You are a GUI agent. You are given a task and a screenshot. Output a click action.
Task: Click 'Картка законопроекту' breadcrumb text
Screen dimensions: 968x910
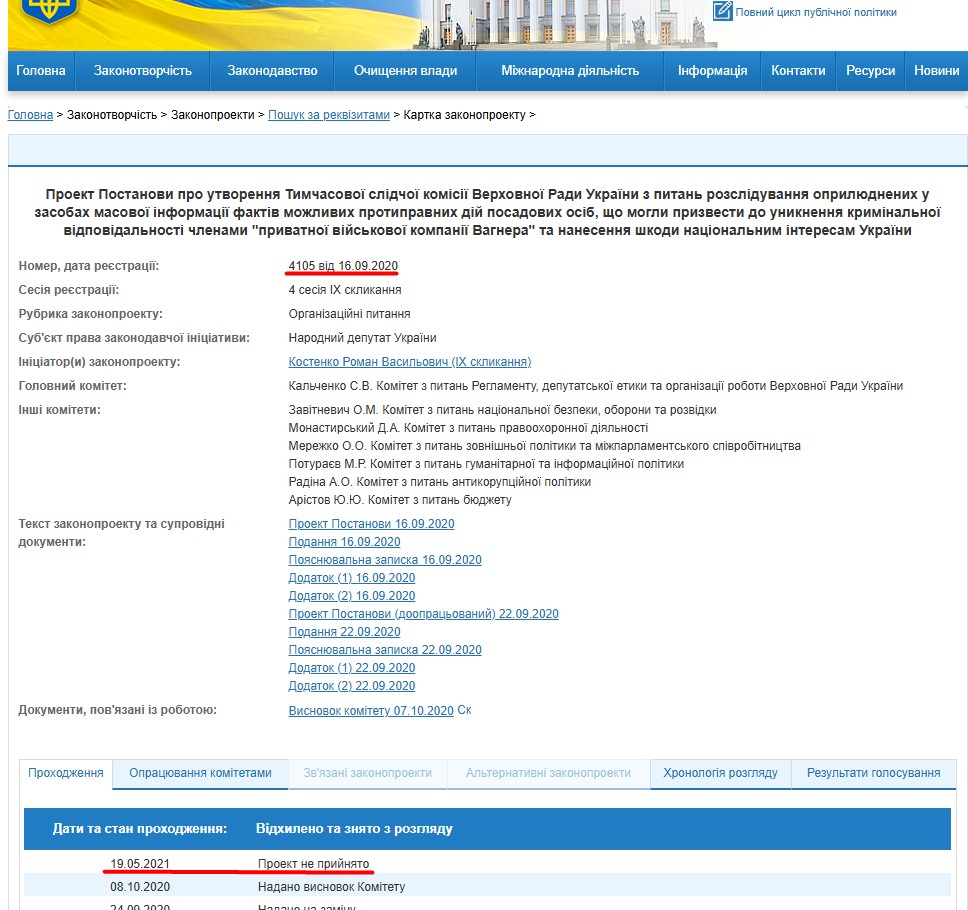coord(464,115)
